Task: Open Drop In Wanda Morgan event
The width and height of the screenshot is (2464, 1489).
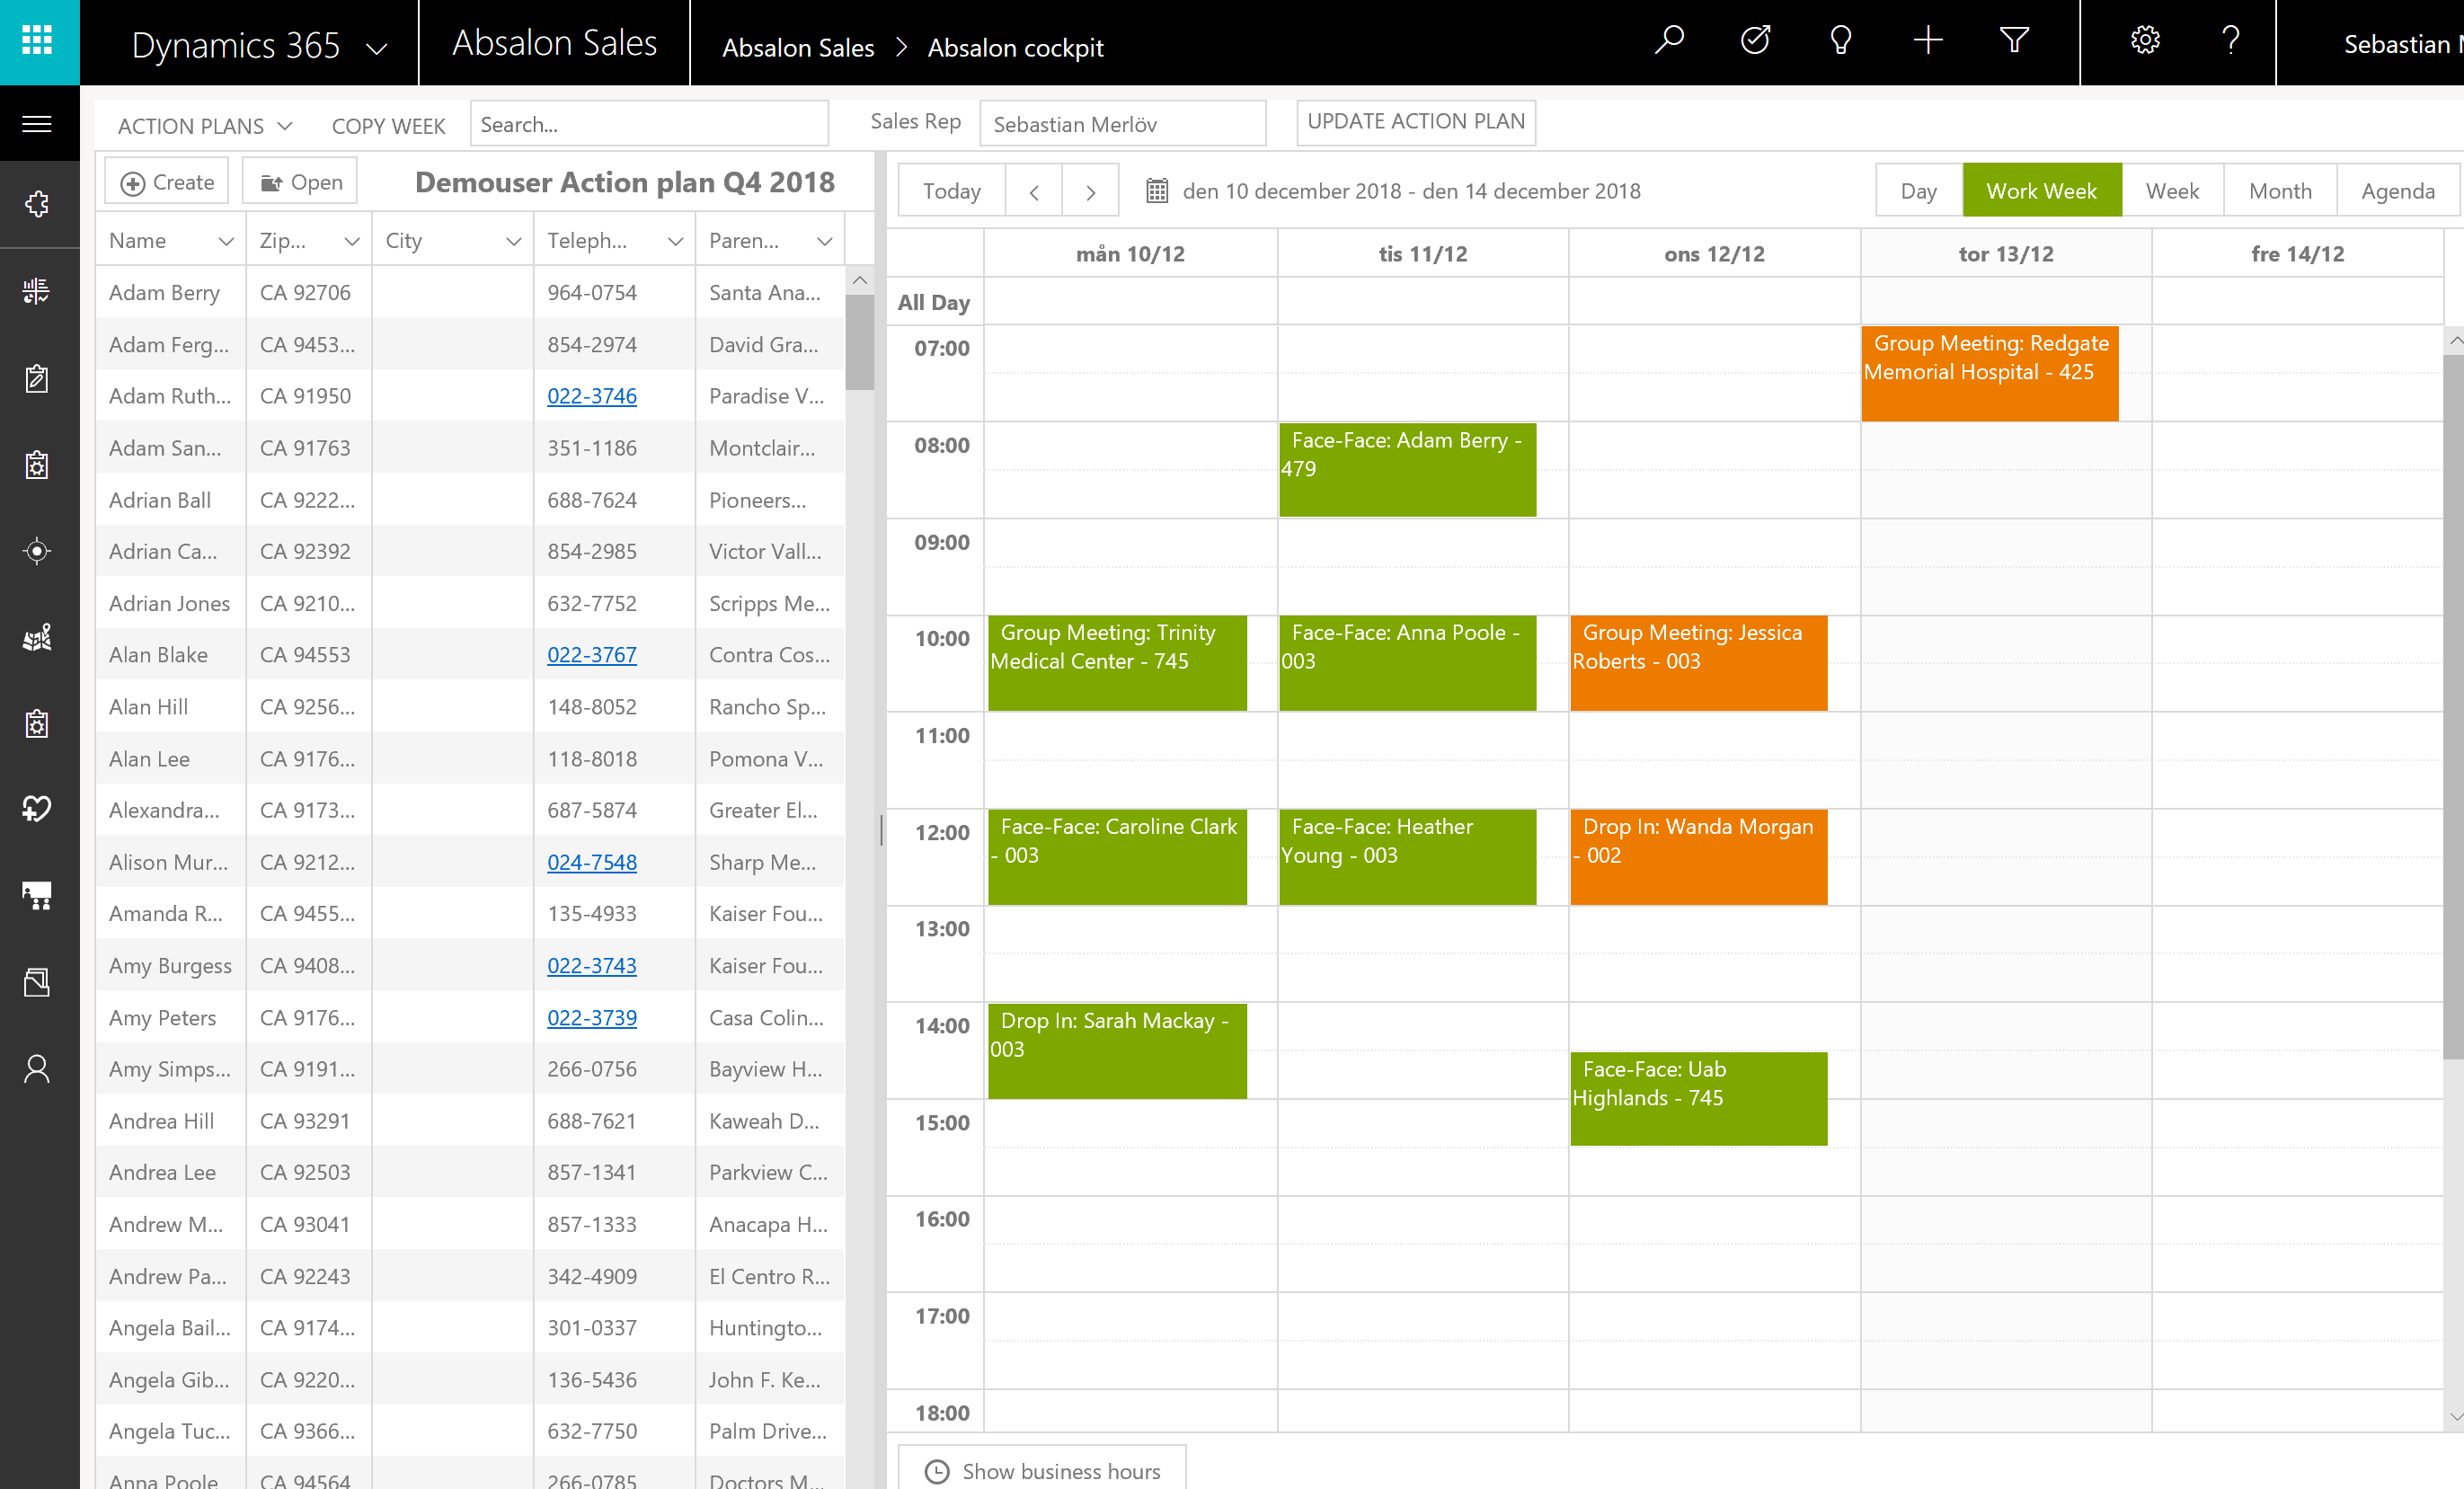Action: 1699,857
